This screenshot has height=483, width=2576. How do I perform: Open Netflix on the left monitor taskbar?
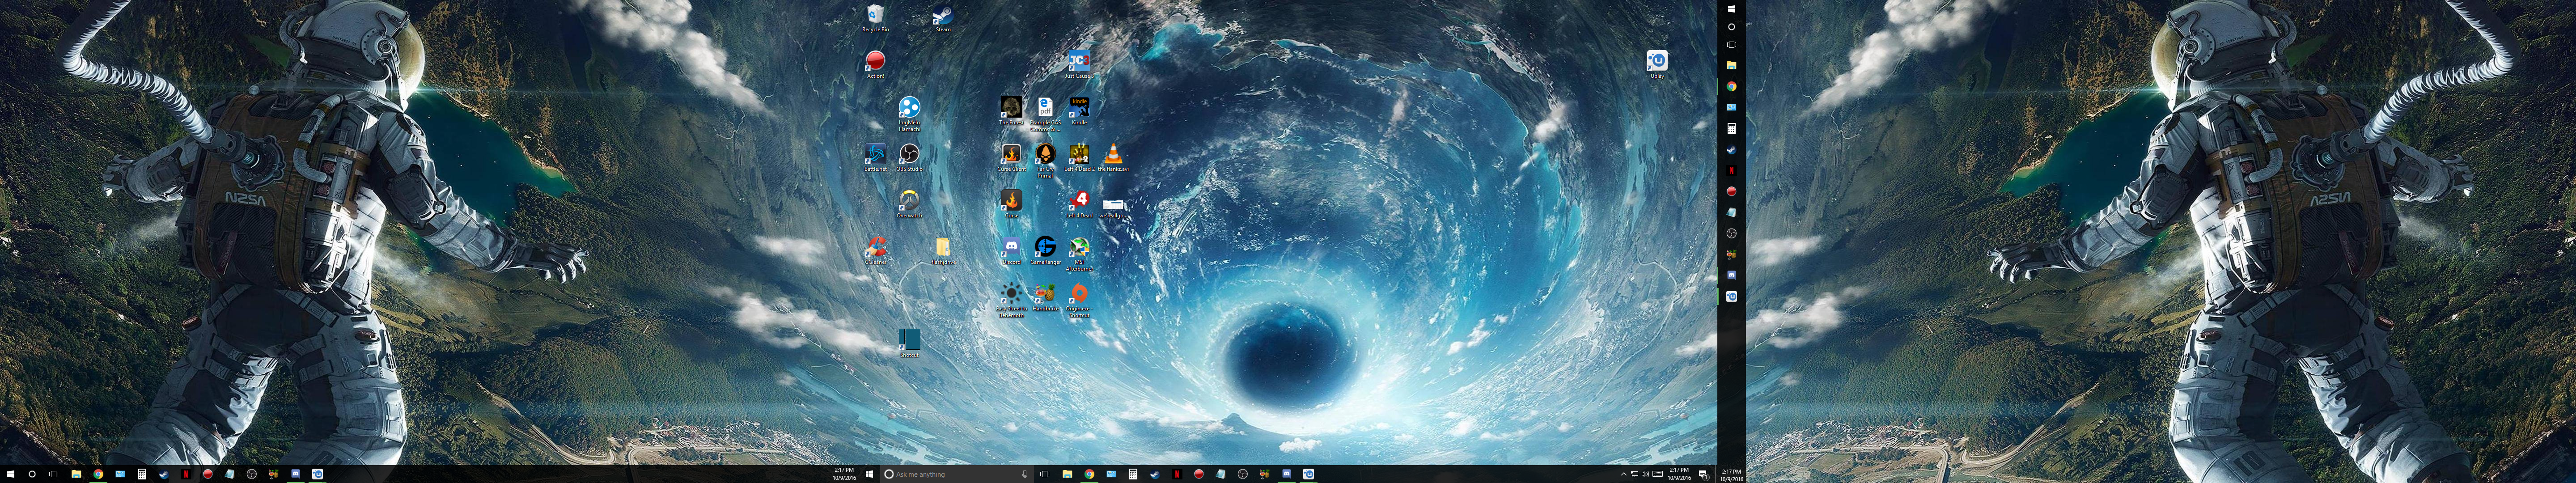pos(186,474)
